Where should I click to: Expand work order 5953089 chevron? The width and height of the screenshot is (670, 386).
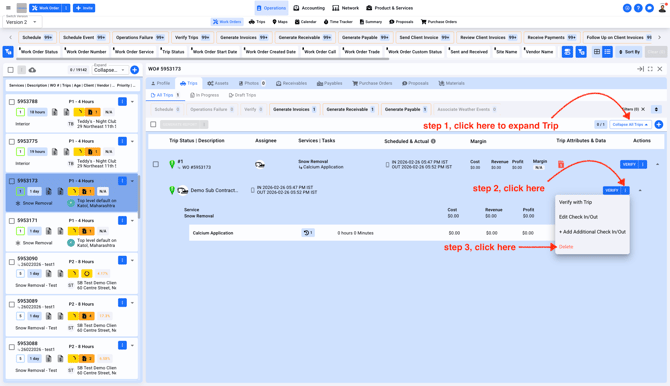(132, 303)
